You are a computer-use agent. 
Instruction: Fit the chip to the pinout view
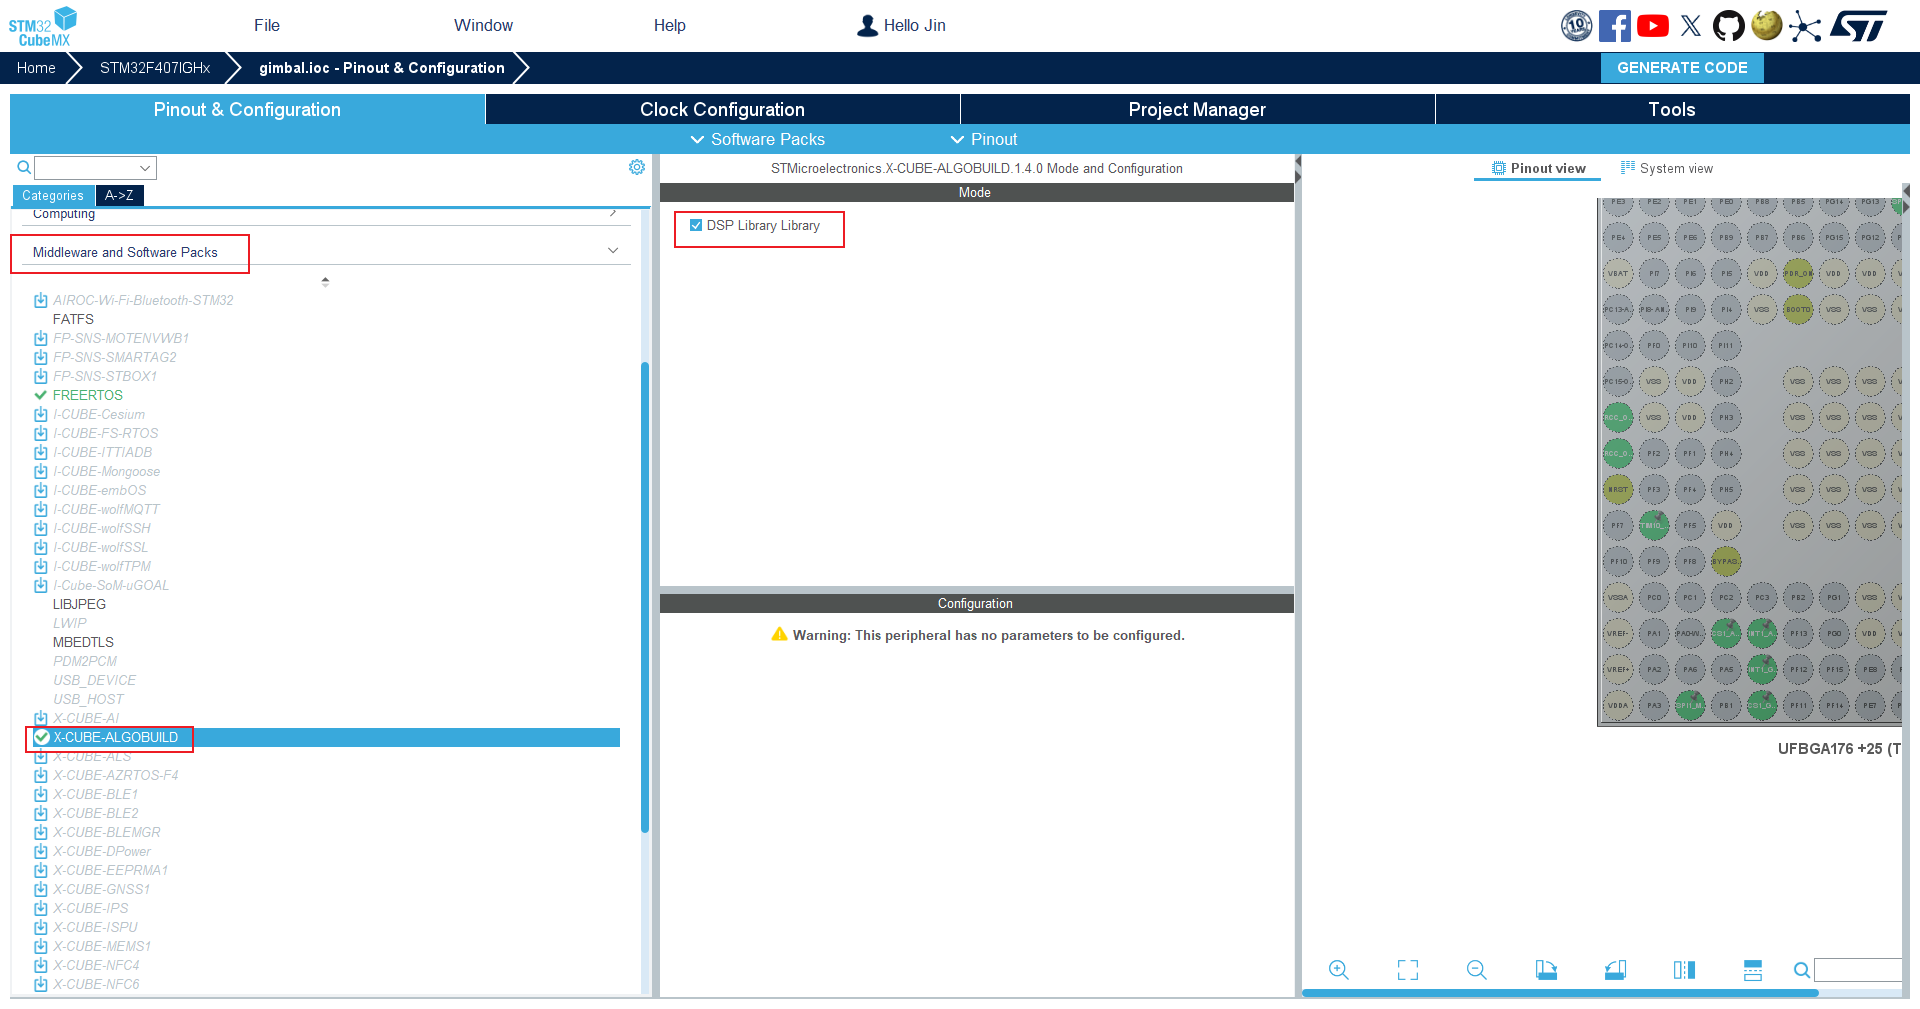(x=1408, y=970)
